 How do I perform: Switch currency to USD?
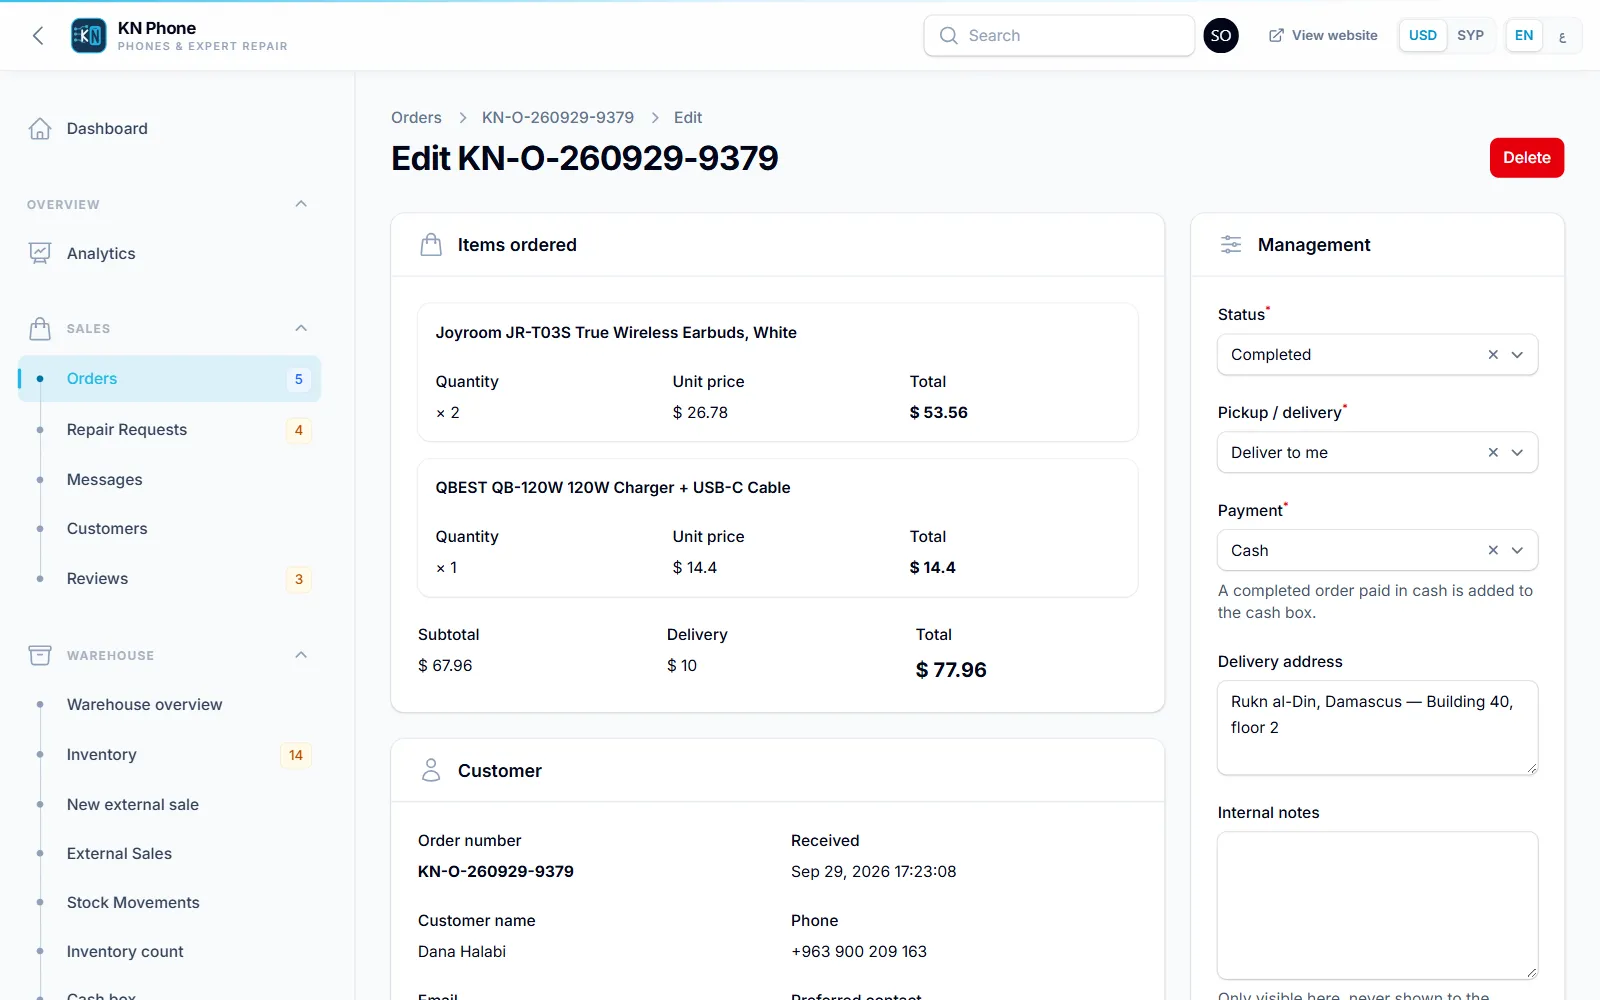click(x=1423, y=36)
